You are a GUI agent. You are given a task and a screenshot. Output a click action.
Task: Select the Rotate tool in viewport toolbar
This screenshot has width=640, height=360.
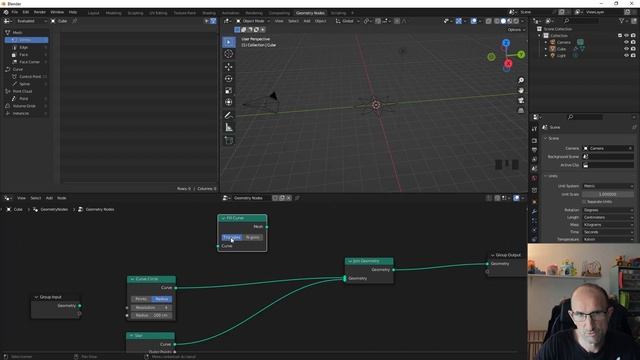[x=229, y=78]
